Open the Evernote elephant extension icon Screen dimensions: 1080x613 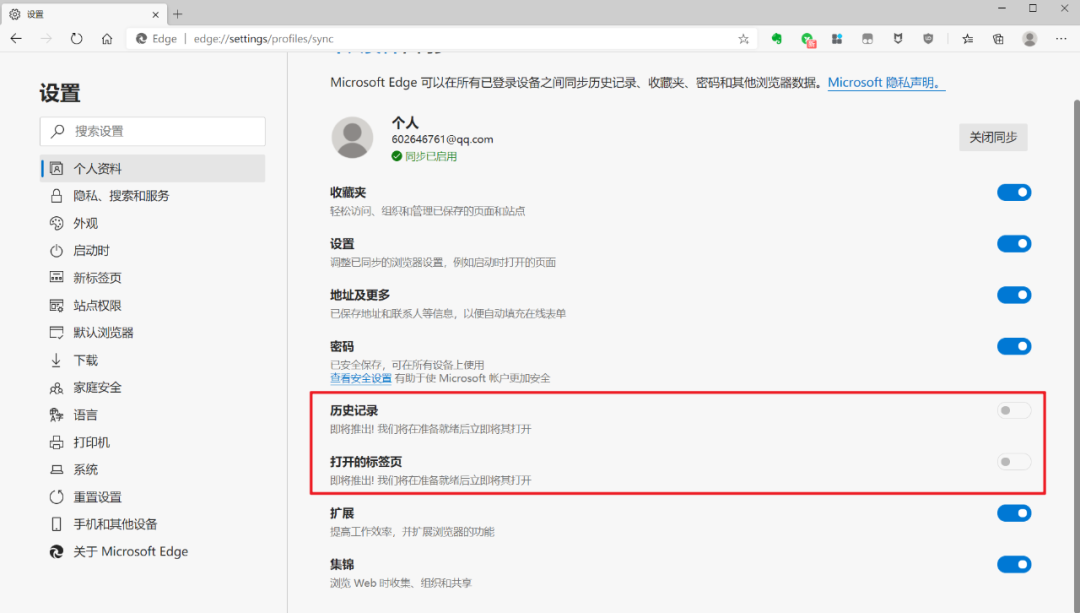pos(777,39)
